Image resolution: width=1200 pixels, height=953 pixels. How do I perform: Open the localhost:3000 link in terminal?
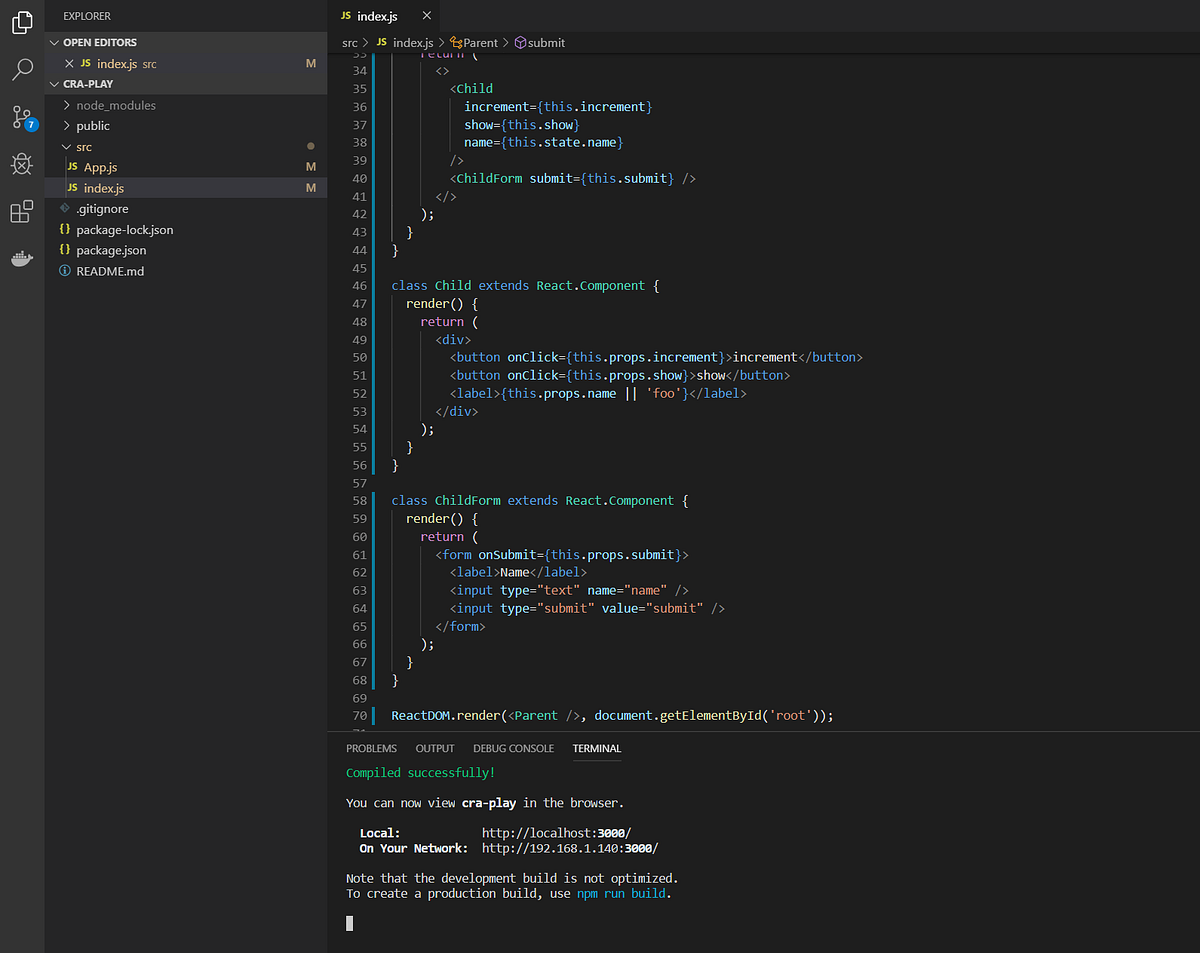[556, 833]
